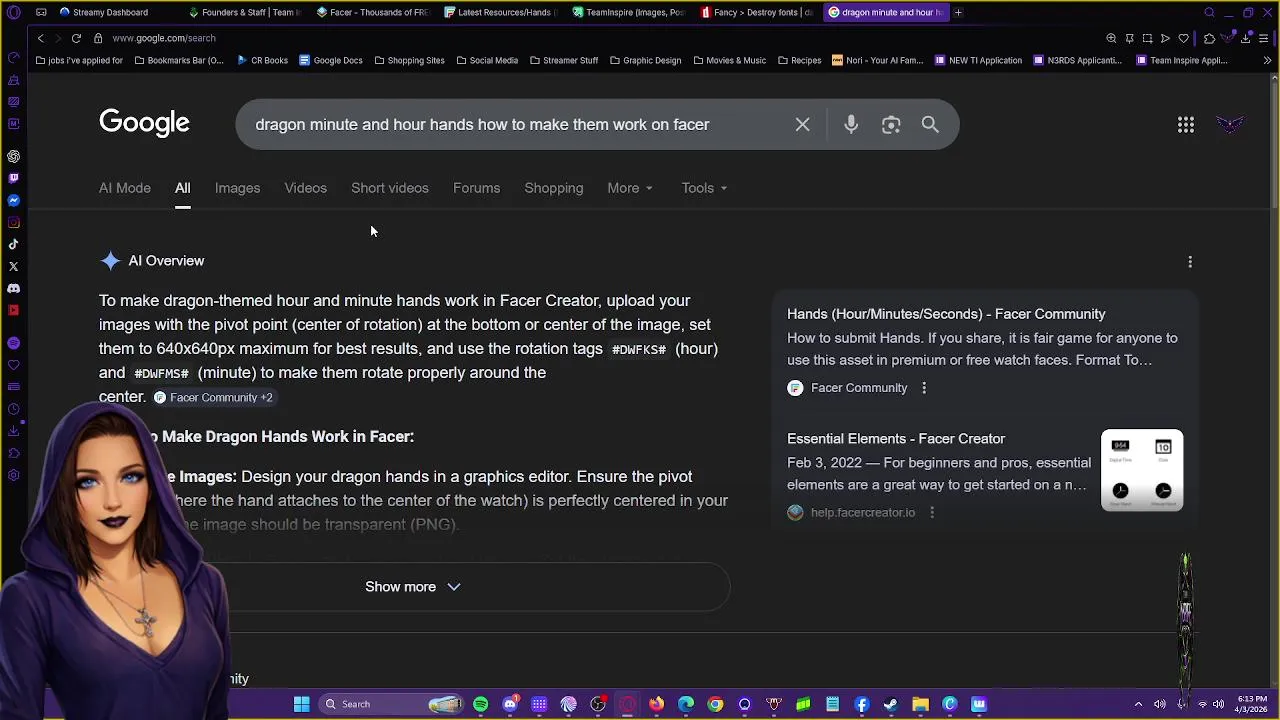1280x720 pixels.
Task: Click the Facebook taskbar icon
Action: coord(861,704)
